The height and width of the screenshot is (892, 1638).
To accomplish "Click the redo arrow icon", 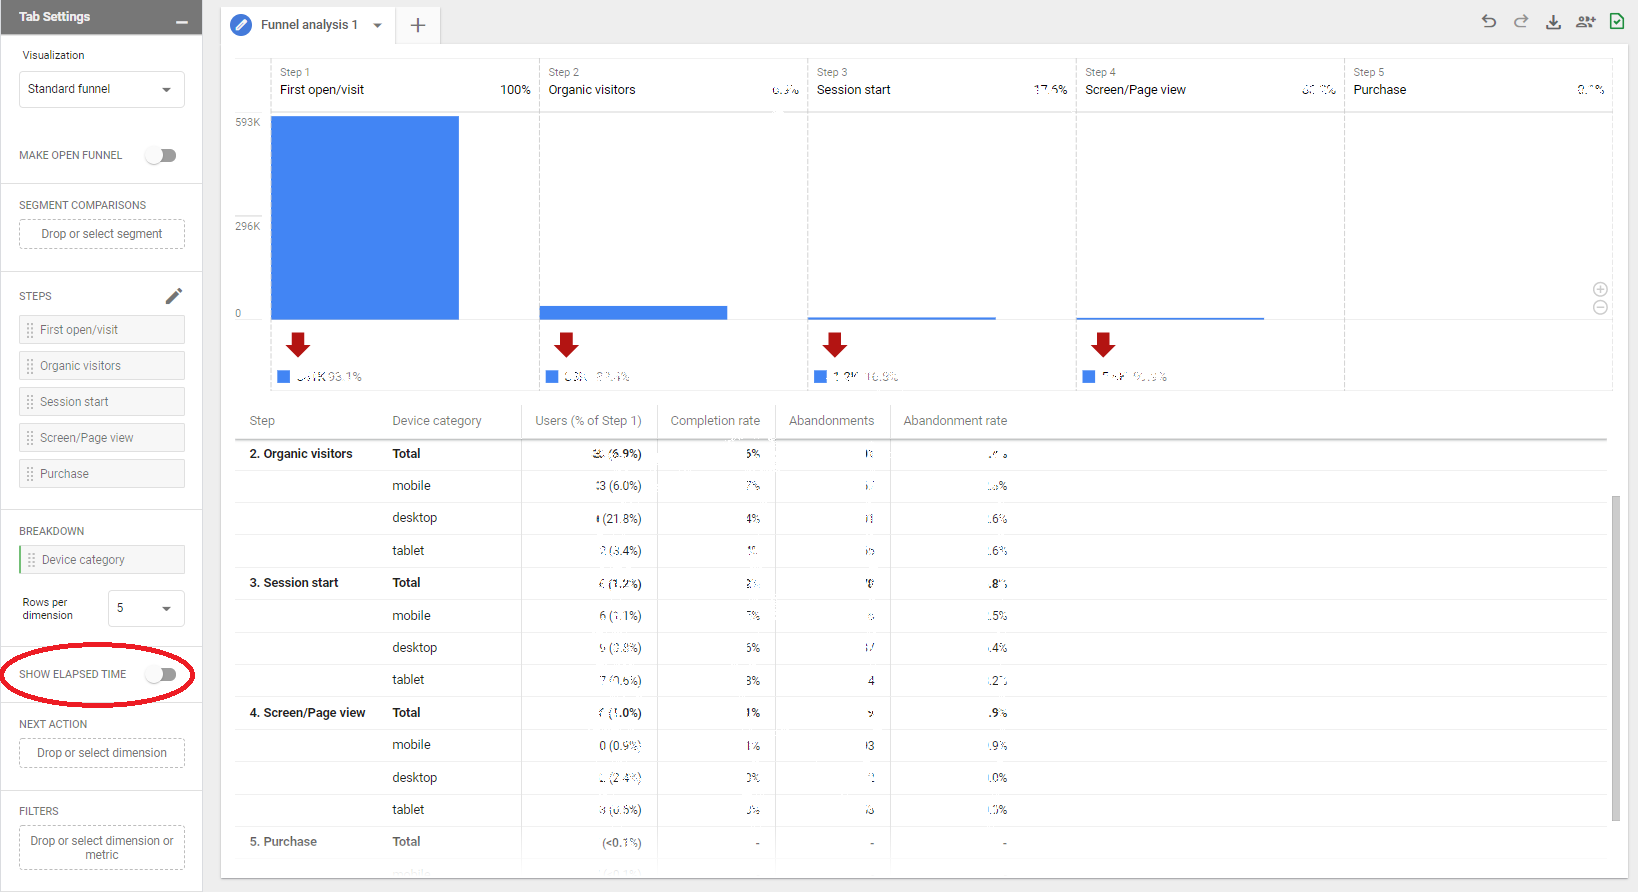I will (x=1521, y=21).
